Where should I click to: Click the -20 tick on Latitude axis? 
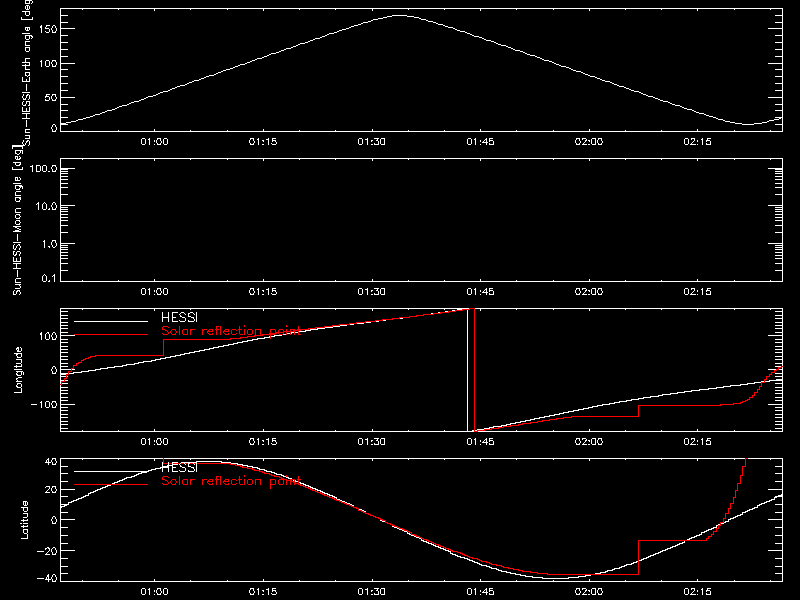tap(47, 551)
